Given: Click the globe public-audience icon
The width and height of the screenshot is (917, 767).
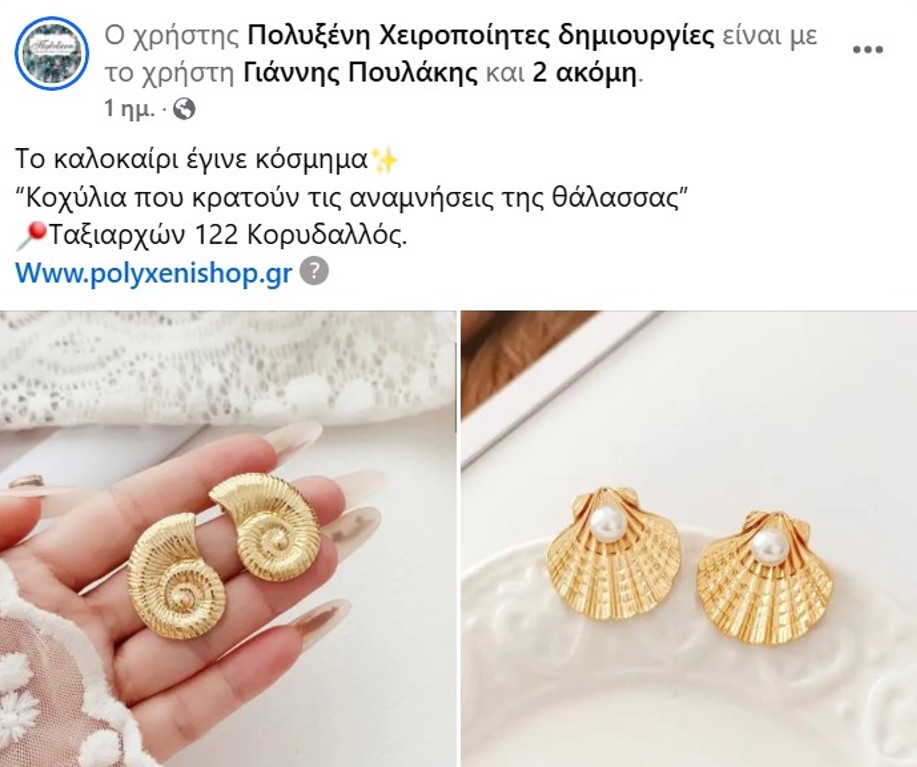Looking at the screenshot, I should pos(185,109).
